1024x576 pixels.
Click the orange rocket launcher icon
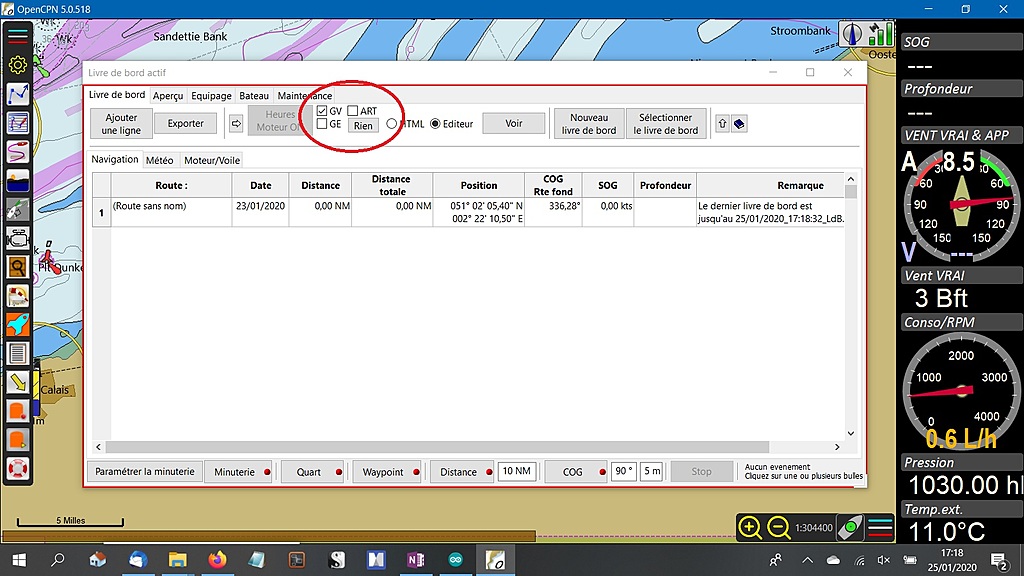(x=18, y=325)
